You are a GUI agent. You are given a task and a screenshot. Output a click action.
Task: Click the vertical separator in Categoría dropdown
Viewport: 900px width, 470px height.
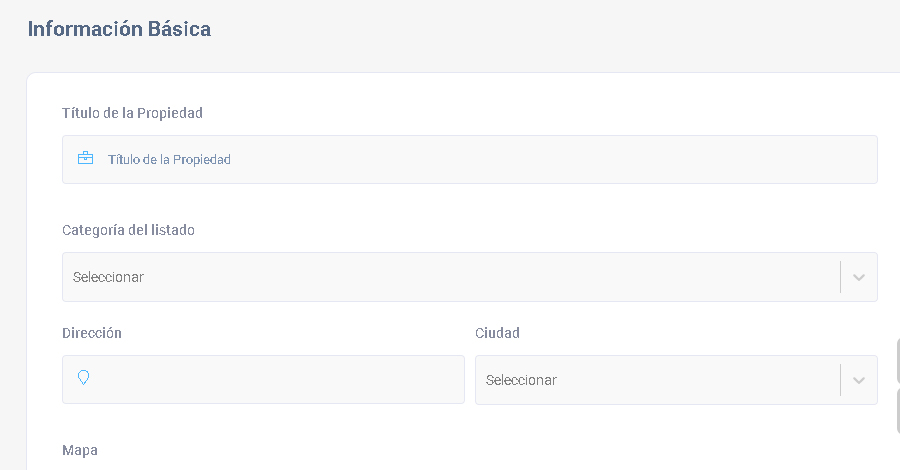point(840,277)
